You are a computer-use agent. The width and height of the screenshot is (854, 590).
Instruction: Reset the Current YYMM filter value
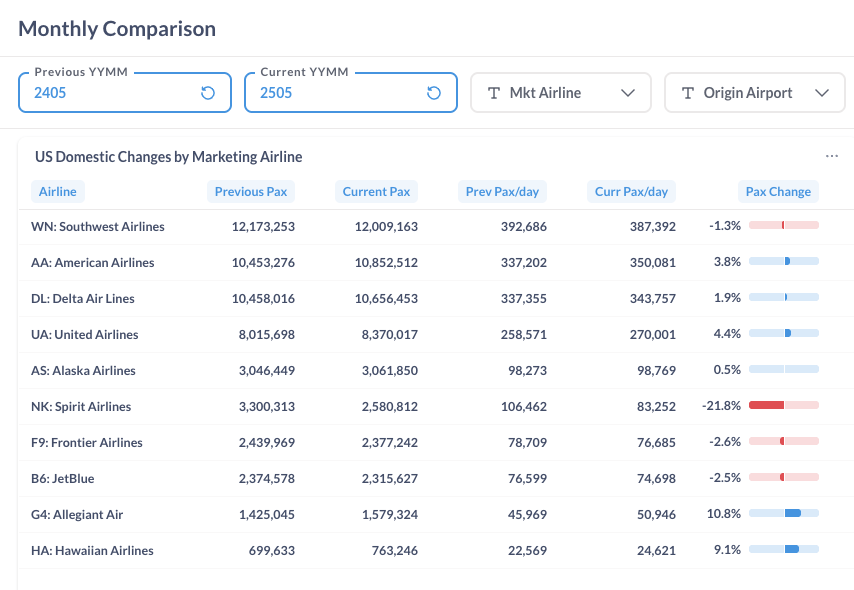(434, 93)
